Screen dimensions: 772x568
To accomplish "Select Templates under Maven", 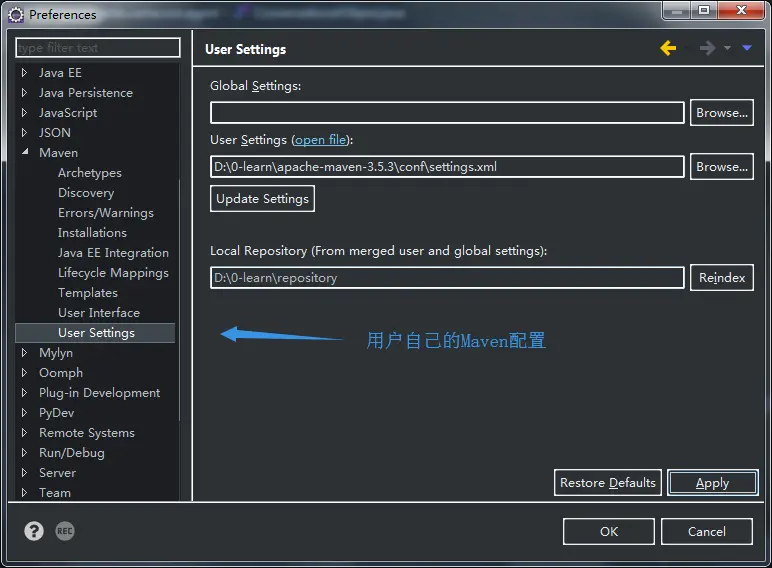I will [x=88, y=293].
